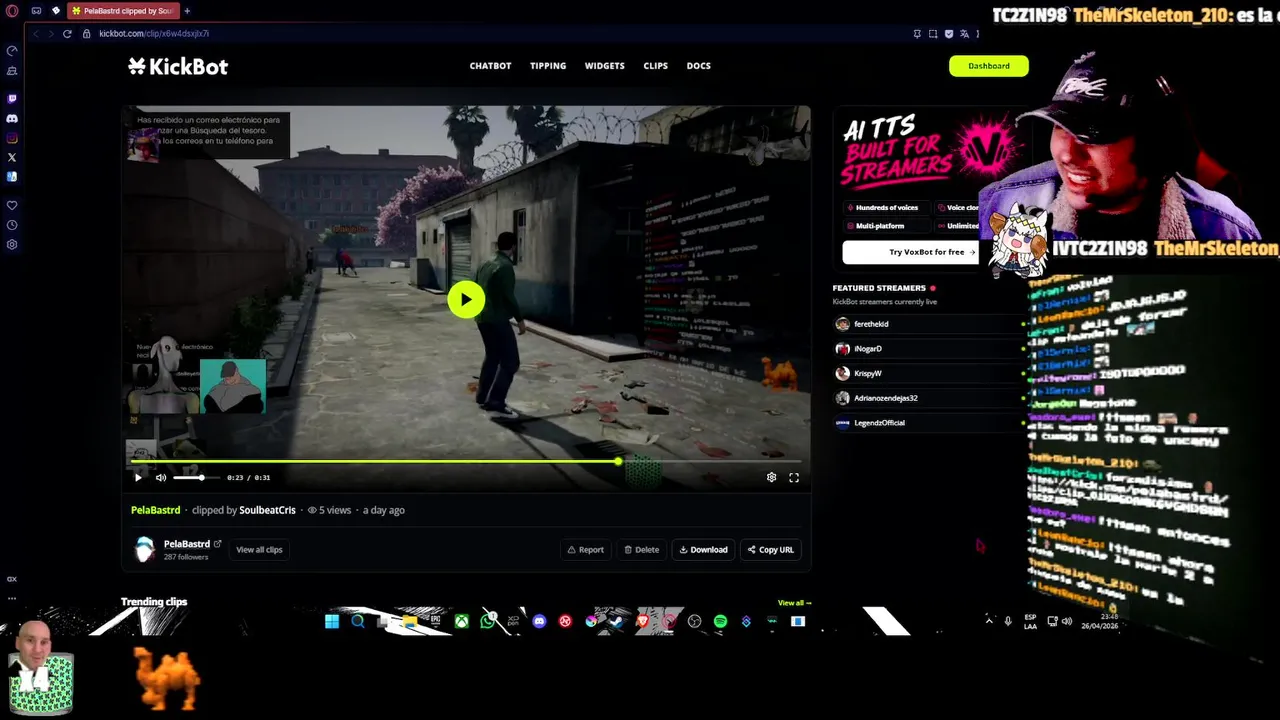Open the Opera GX menu logo
This screenshot has height=720, width=1280.
[12, 11]
